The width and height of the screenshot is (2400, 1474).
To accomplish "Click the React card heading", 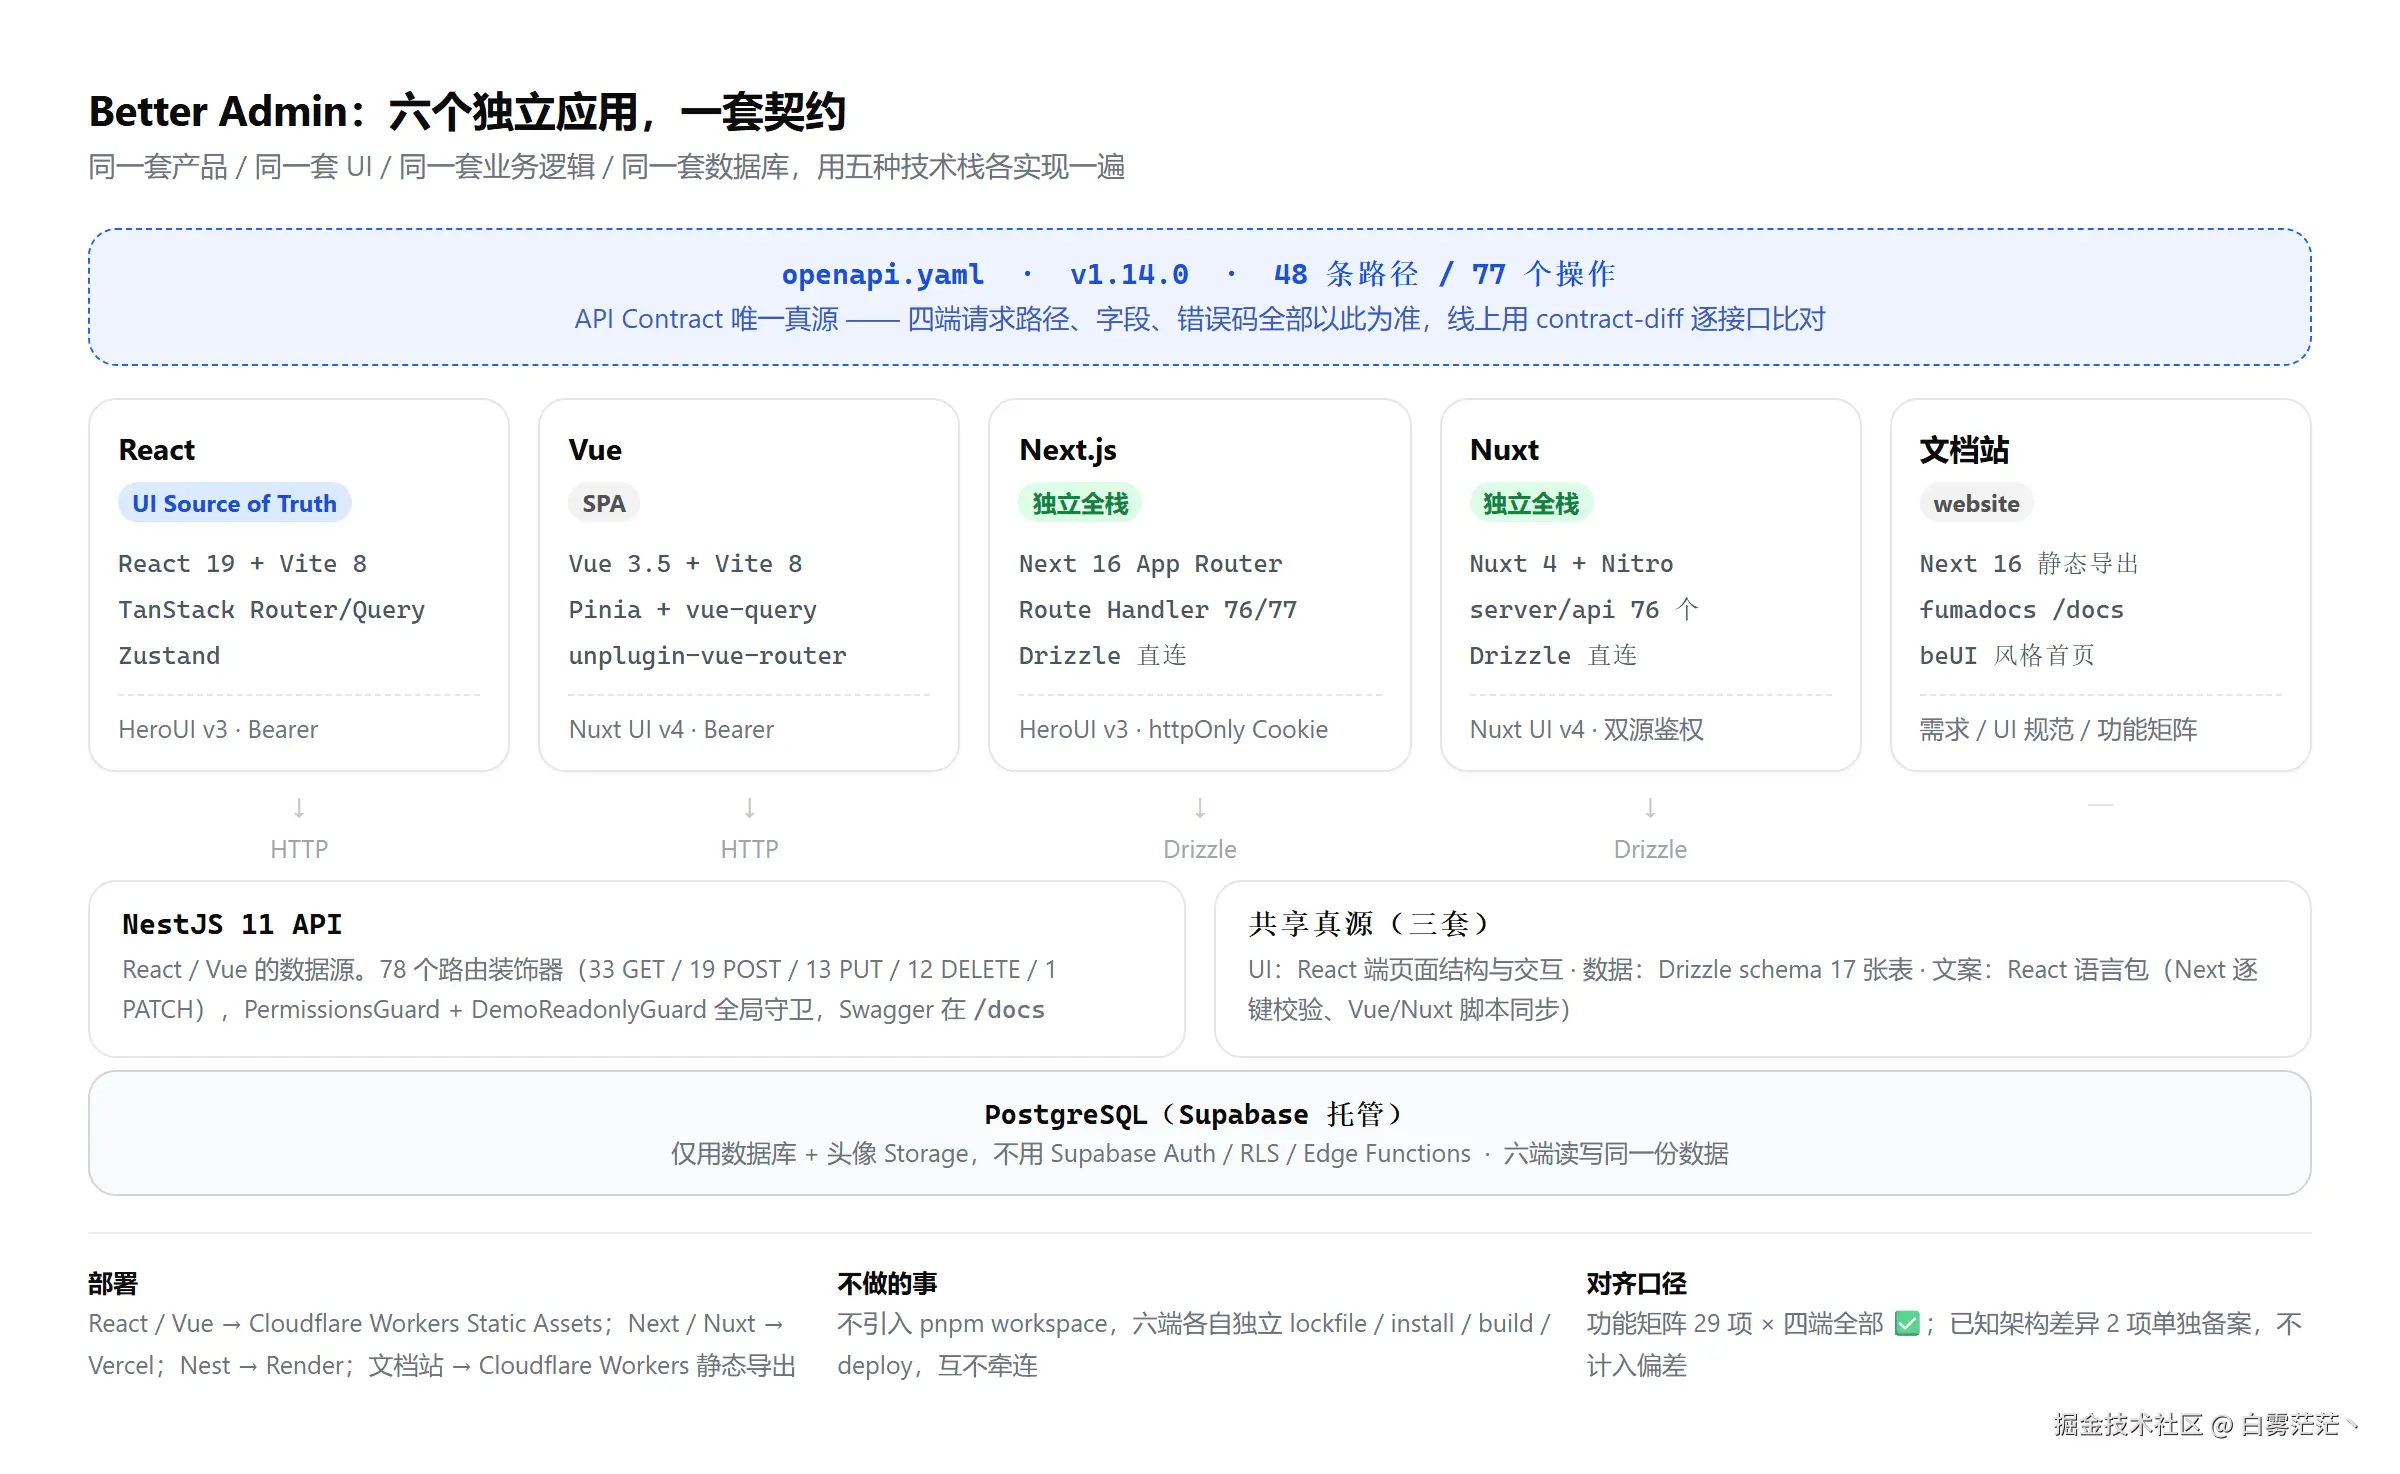I will (x=157, y=450).
